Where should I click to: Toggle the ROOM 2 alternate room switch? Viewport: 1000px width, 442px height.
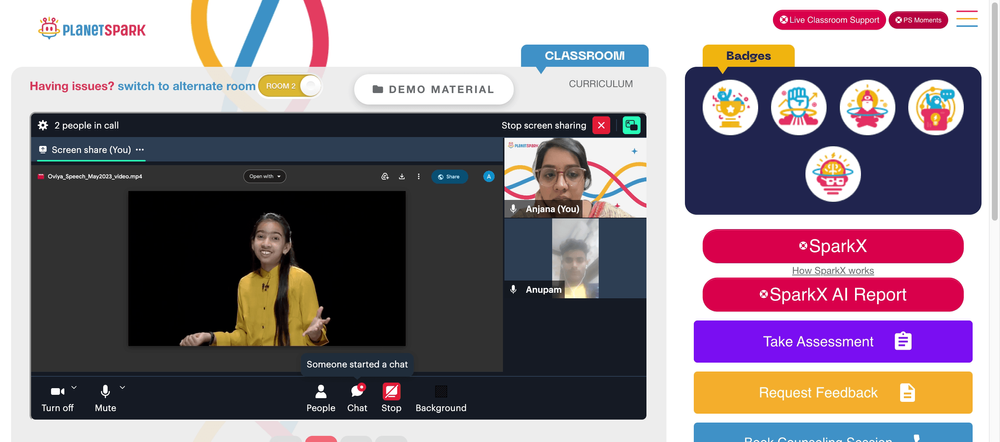click(290, 86)
